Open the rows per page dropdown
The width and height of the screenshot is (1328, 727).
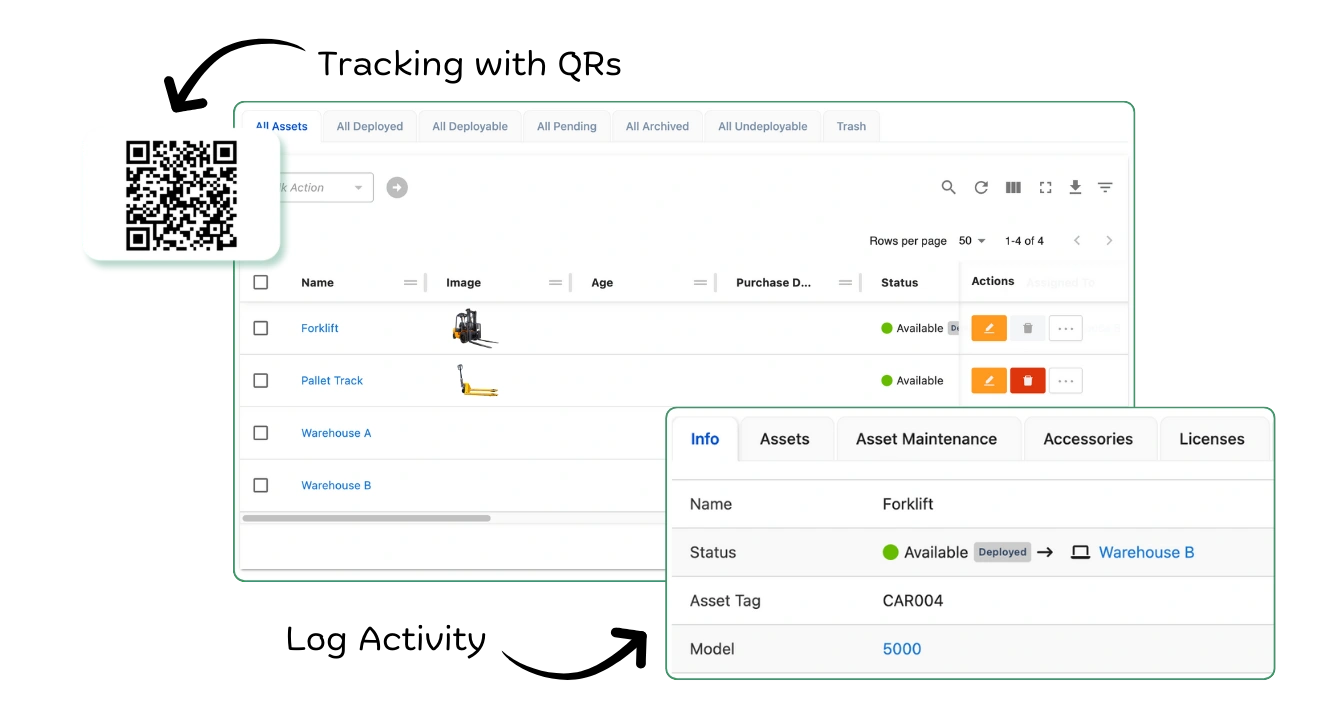pos(971,241)
